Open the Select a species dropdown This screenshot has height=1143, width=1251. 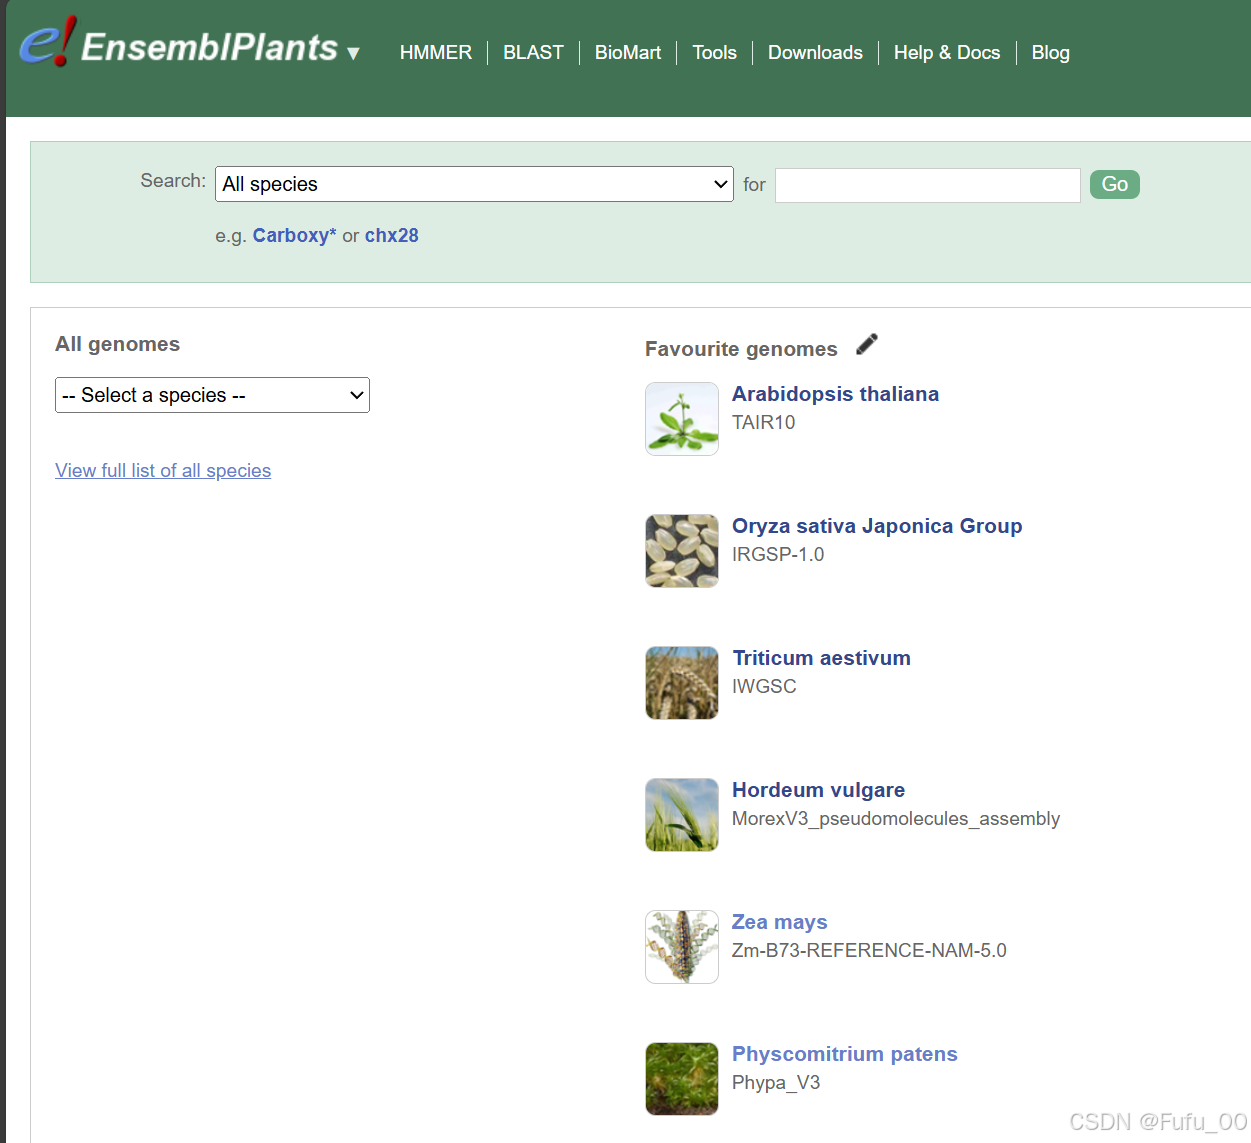click(212, 395)
